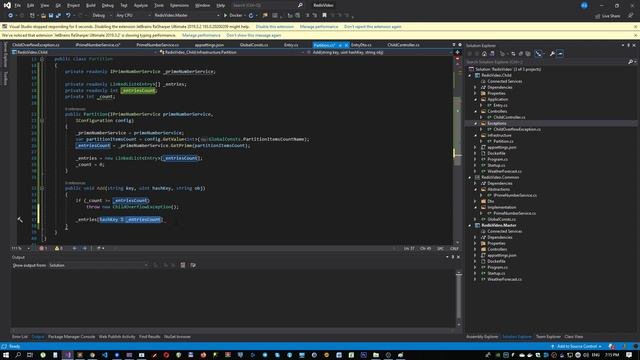This screenshot has width=640, height=360.
Task: Click the Home icon in Solution Explorer toolbar
Action: click(x=484, y=53)
